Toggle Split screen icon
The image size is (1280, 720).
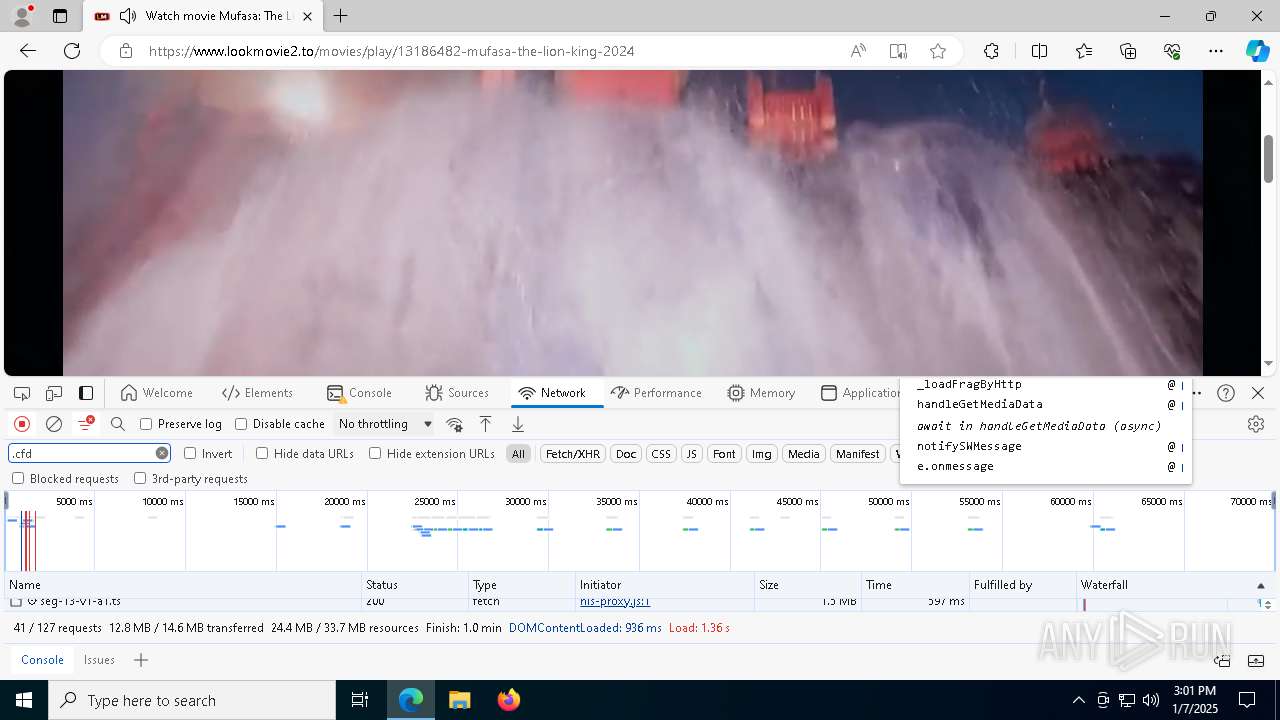(1039, 51)
